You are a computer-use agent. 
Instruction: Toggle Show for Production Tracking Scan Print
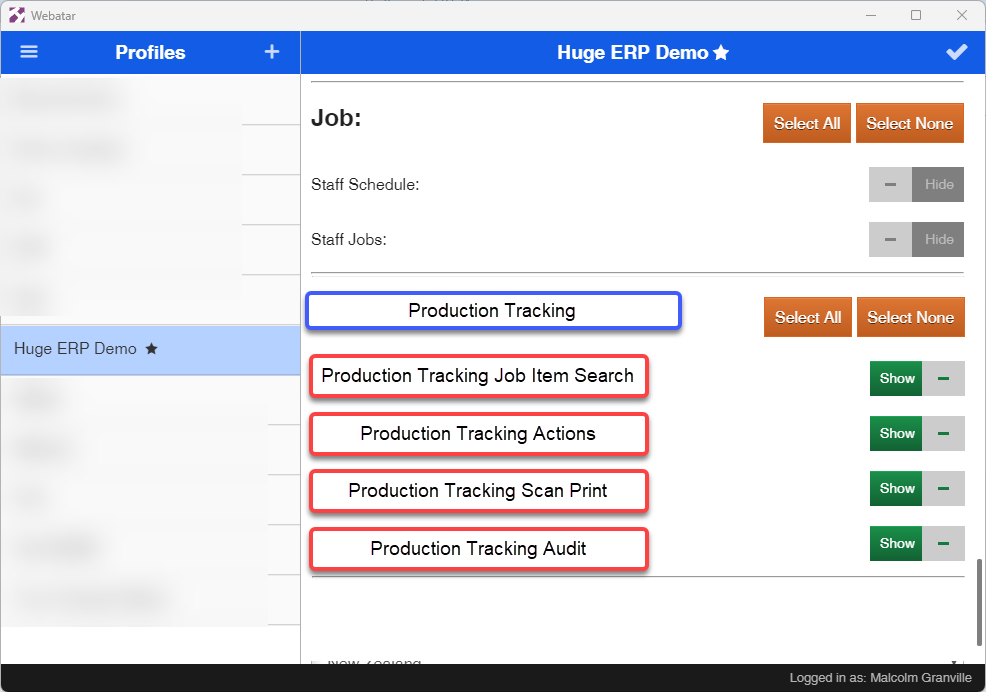point(896,489)
